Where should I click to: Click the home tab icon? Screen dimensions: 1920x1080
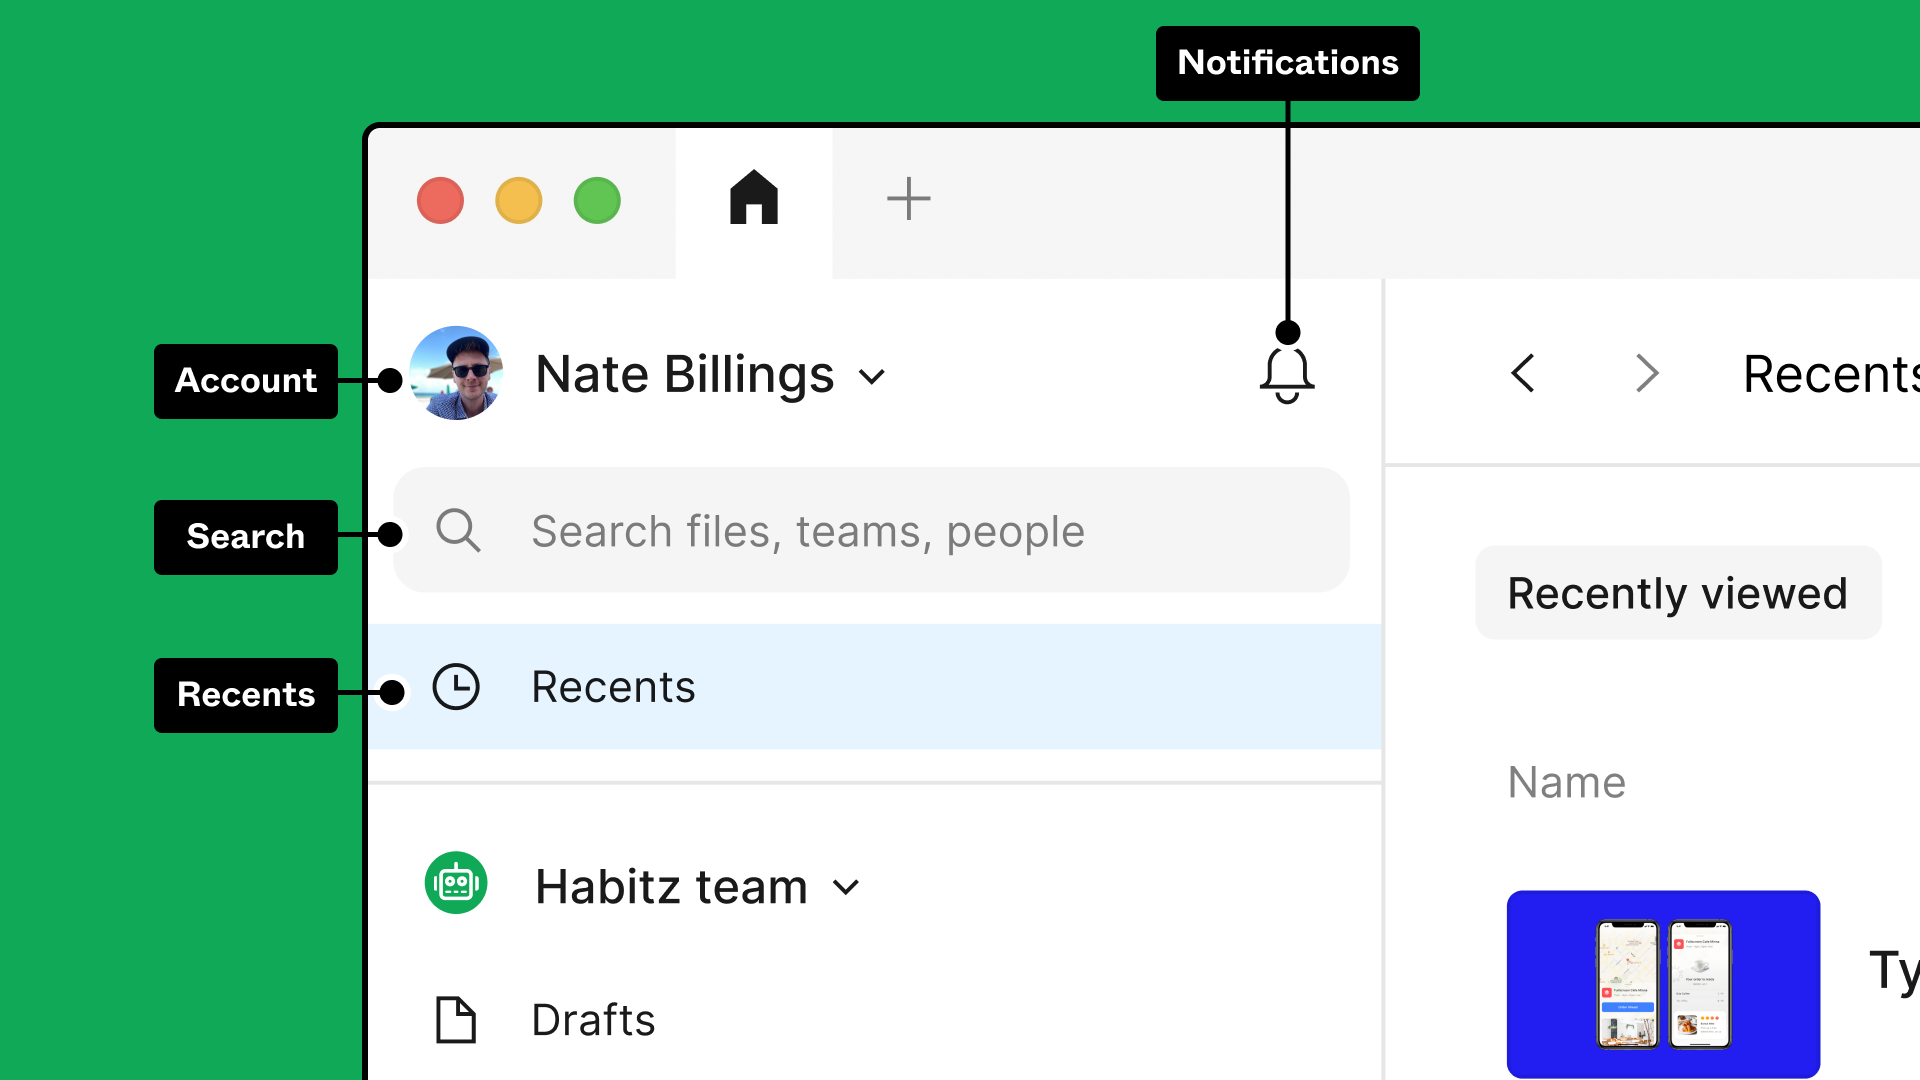[x=752, y=200]
